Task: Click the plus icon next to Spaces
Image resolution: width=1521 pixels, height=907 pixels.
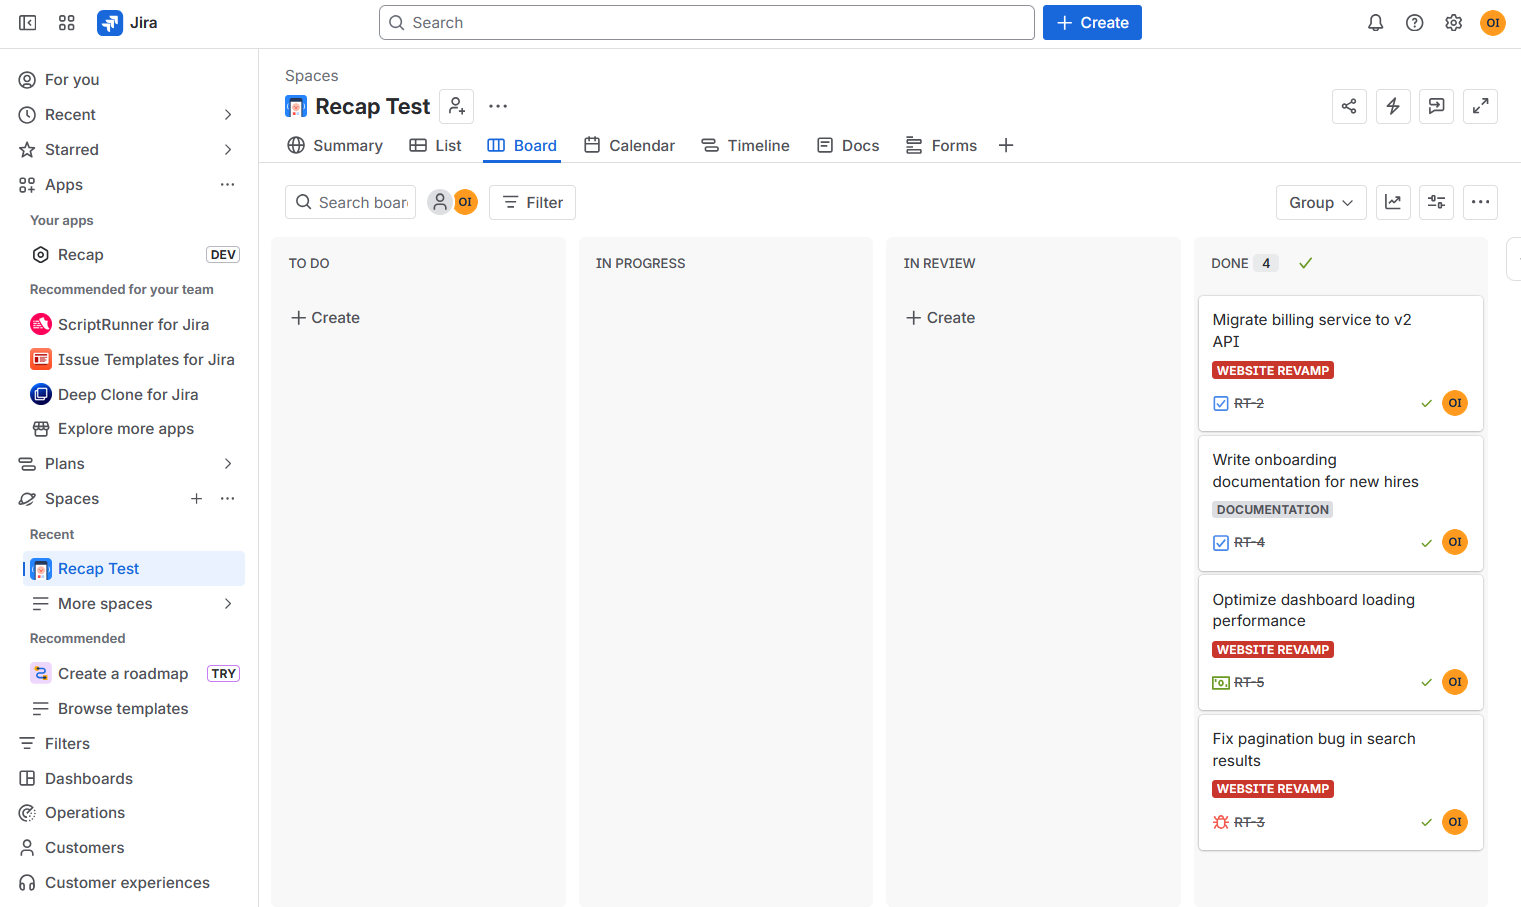Action: tap(197, 499)
